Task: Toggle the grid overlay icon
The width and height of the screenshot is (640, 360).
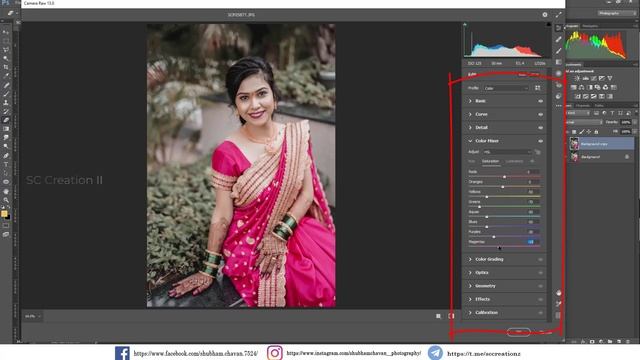Action: click(558, 315)
